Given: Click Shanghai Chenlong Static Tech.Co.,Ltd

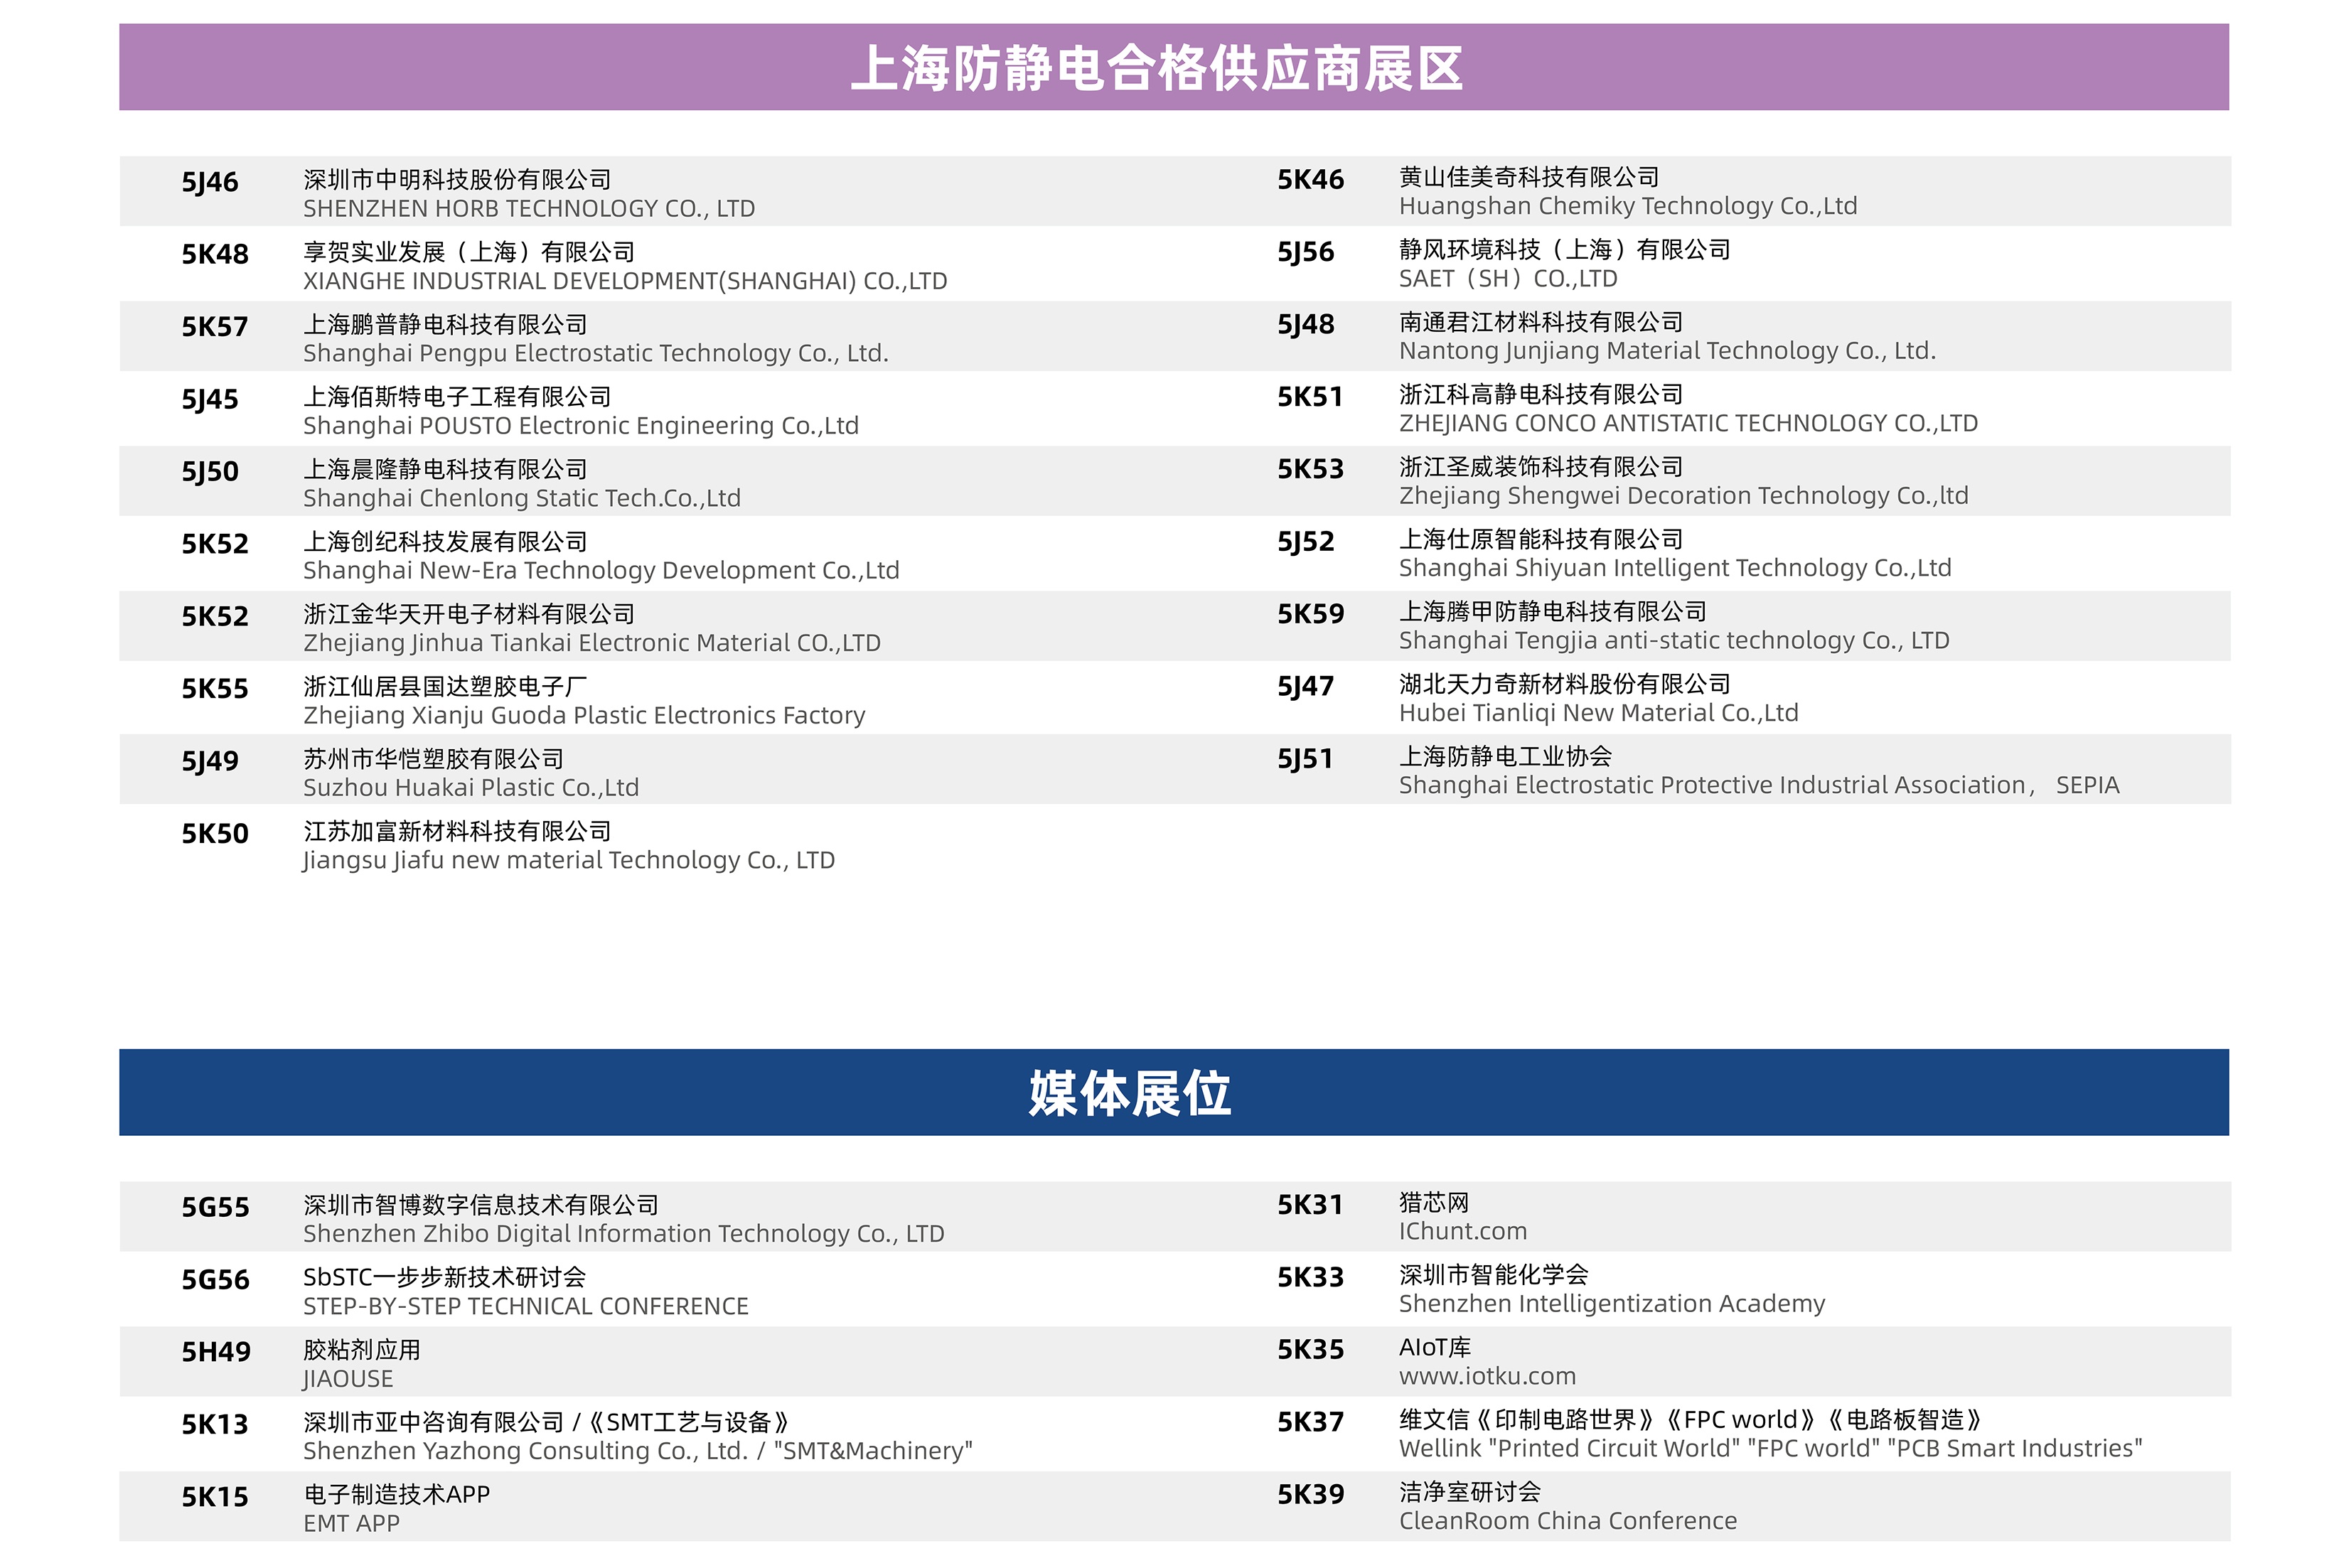Looking at the screenshot, I should [522, 498].
